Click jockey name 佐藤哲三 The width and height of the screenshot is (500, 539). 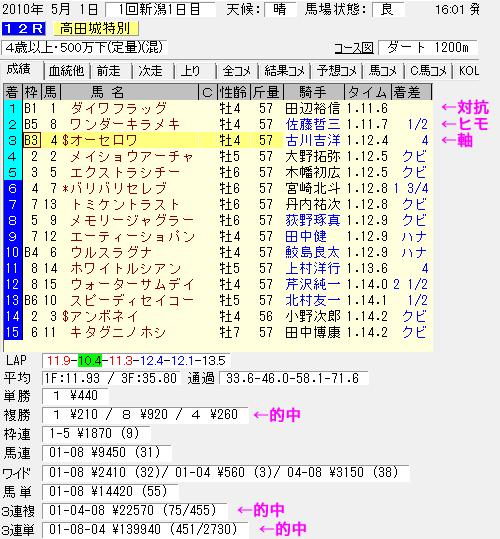pyautogui.click(x=313, y=124)
